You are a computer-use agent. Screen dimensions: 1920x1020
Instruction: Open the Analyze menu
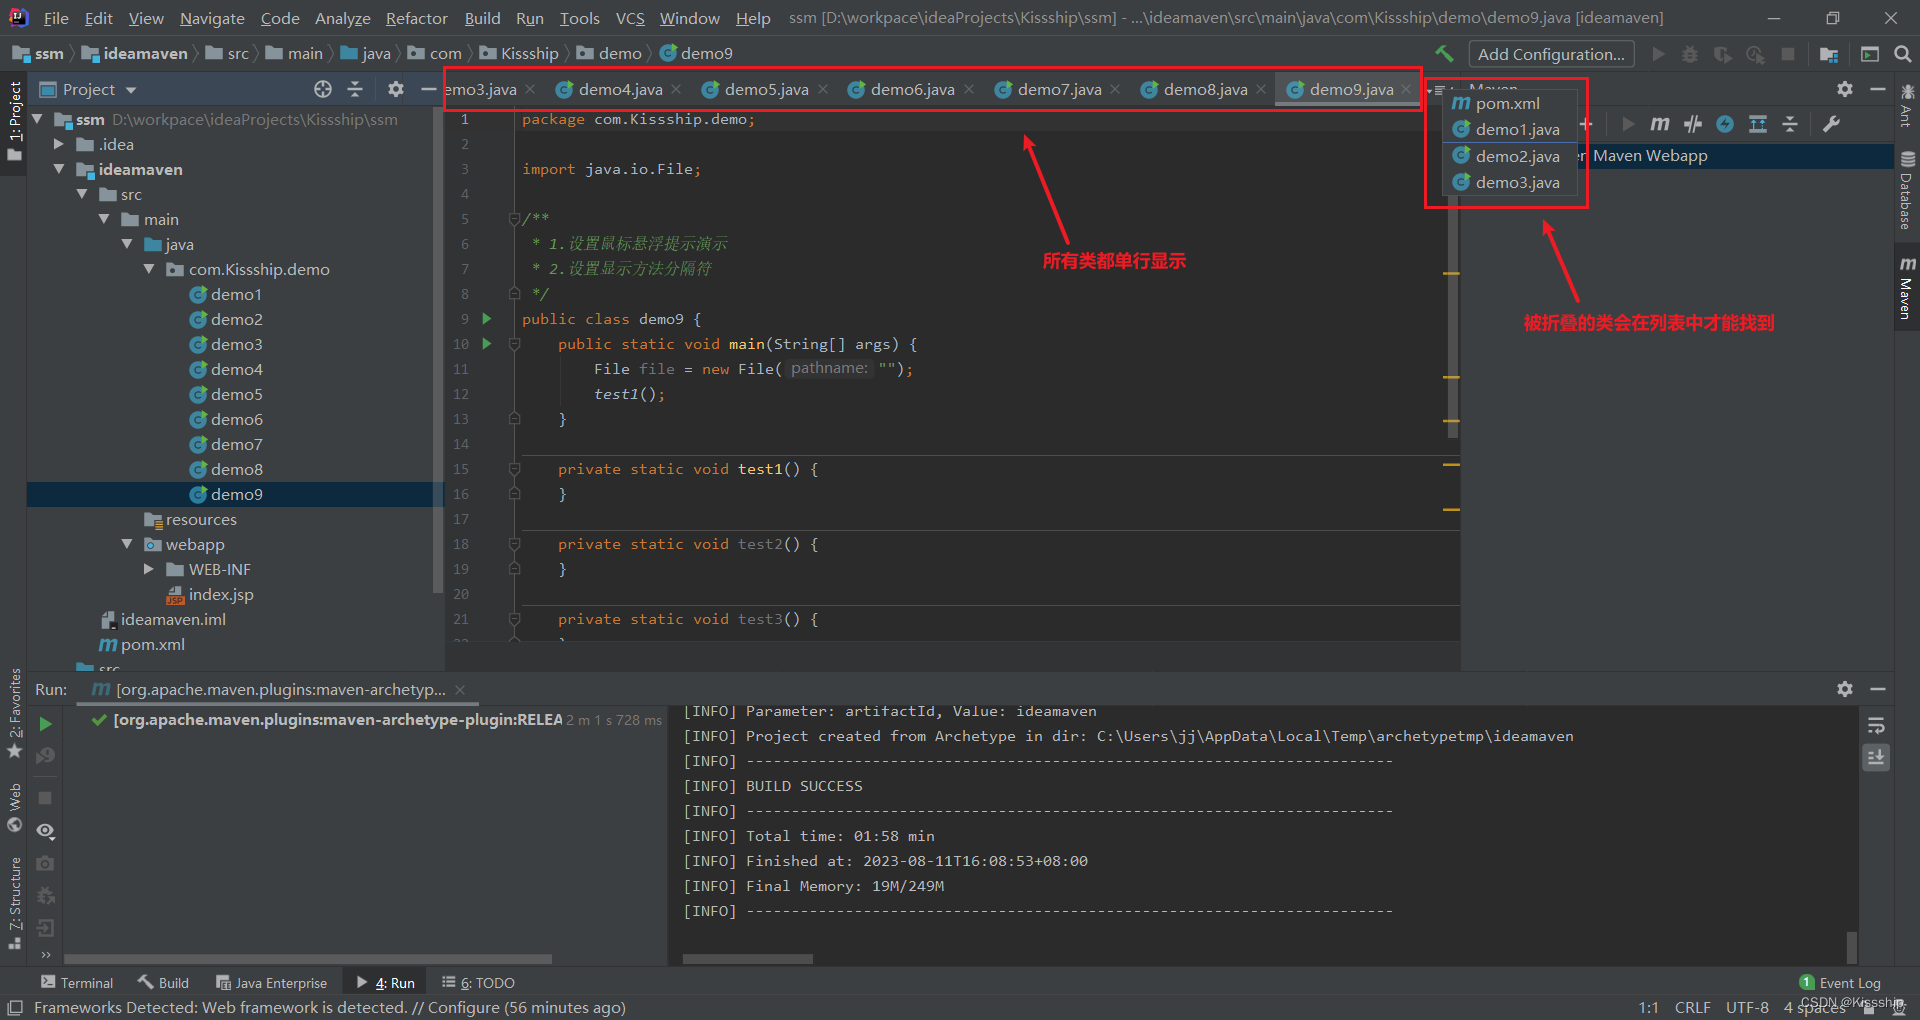[342, 18]
